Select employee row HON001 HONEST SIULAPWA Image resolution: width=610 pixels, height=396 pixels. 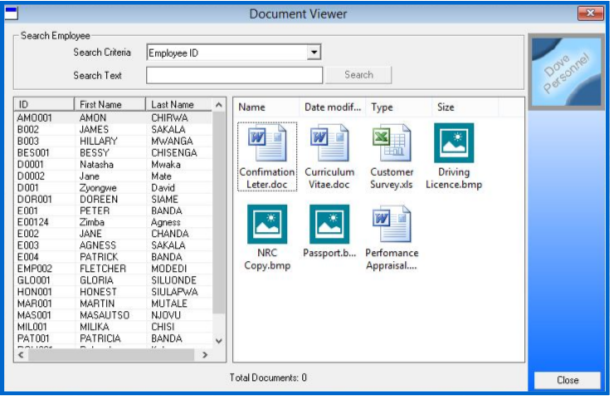tap(114, 292)
